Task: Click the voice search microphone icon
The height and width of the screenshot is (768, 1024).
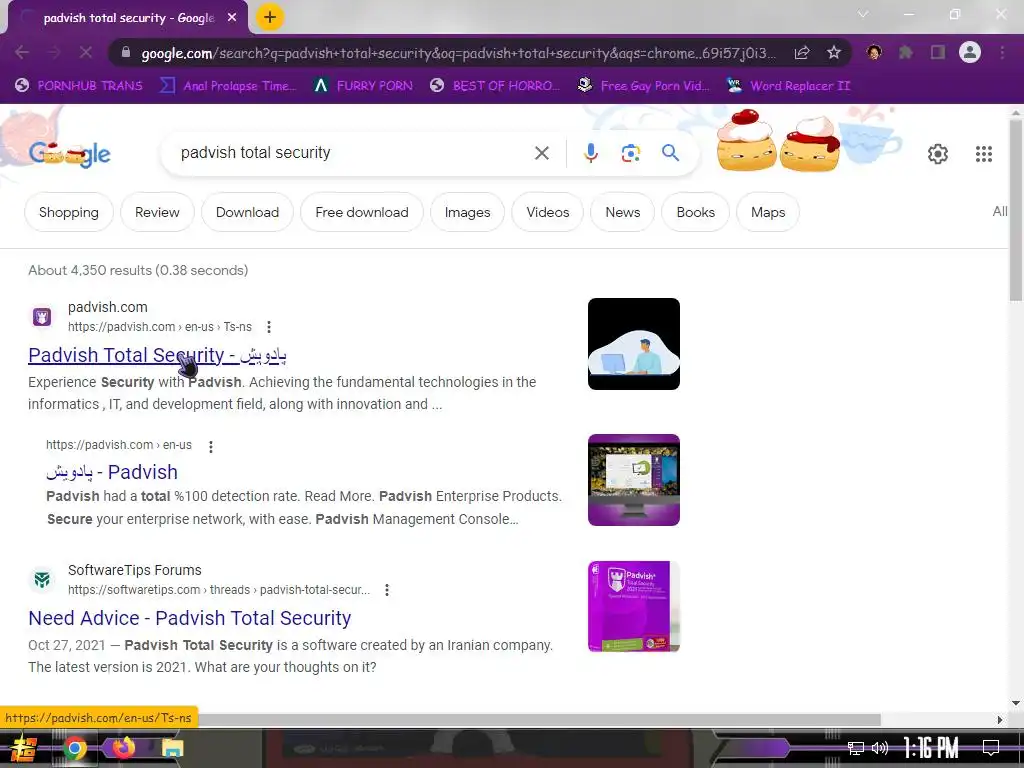Action: click(590, 153)
